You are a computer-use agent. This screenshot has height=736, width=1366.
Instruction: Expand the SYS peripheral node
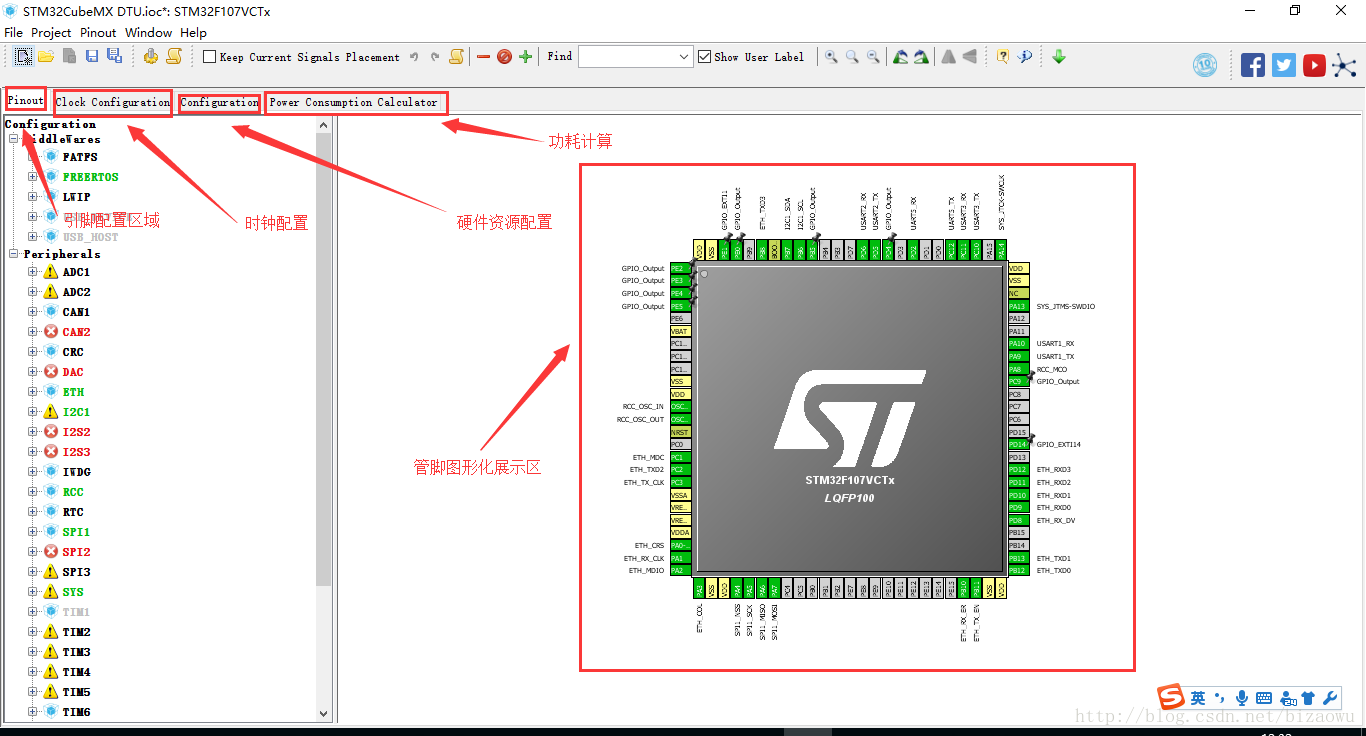coord(32,592)
